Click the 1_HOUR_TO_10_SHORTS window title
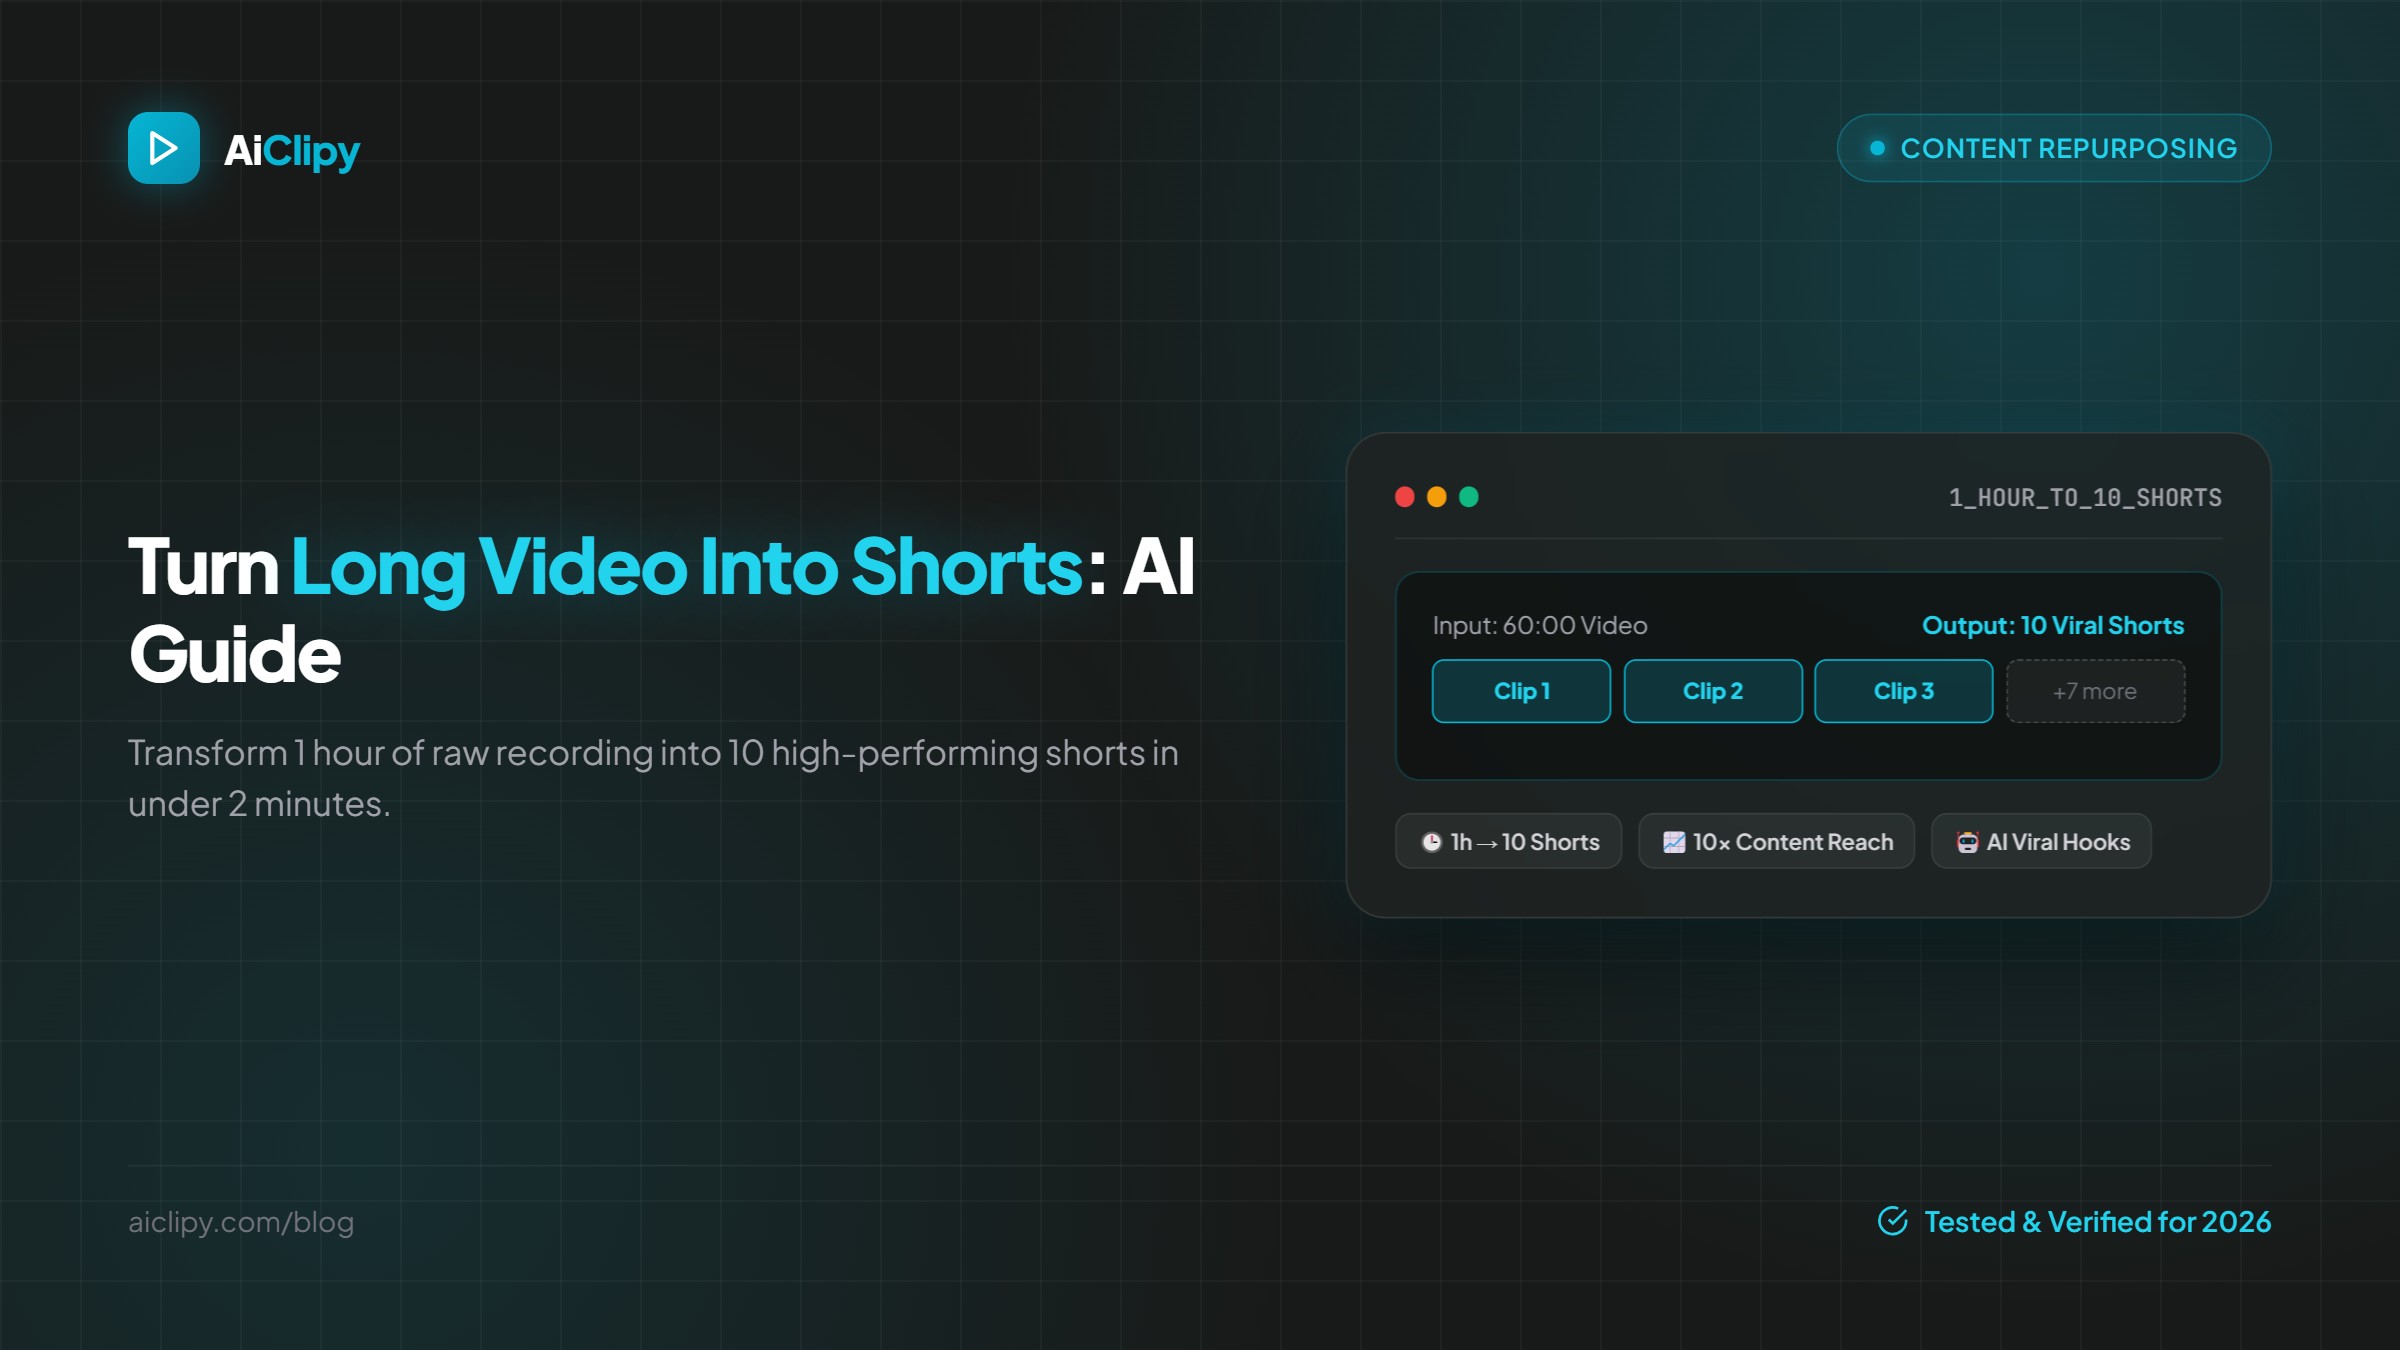2400x1350 pixels. [x=2085, y=497]
